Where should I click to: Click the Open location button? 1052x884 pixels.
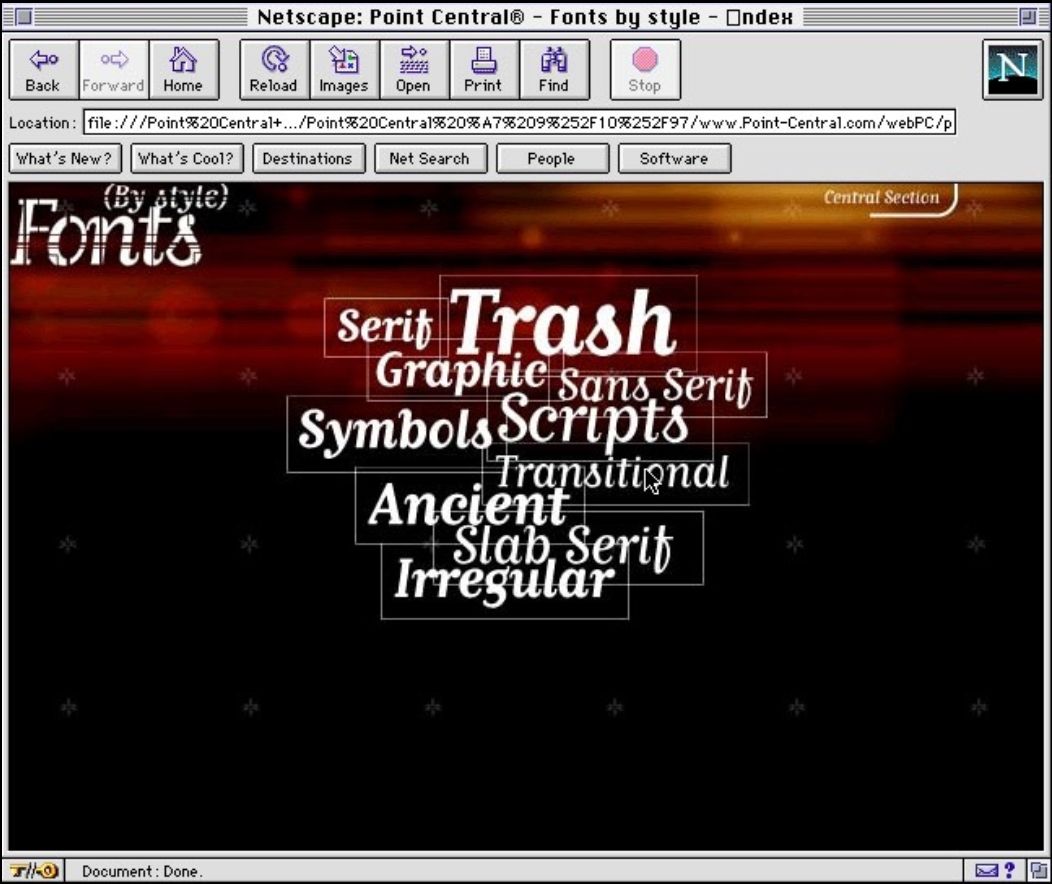click(x=413, y=70)
